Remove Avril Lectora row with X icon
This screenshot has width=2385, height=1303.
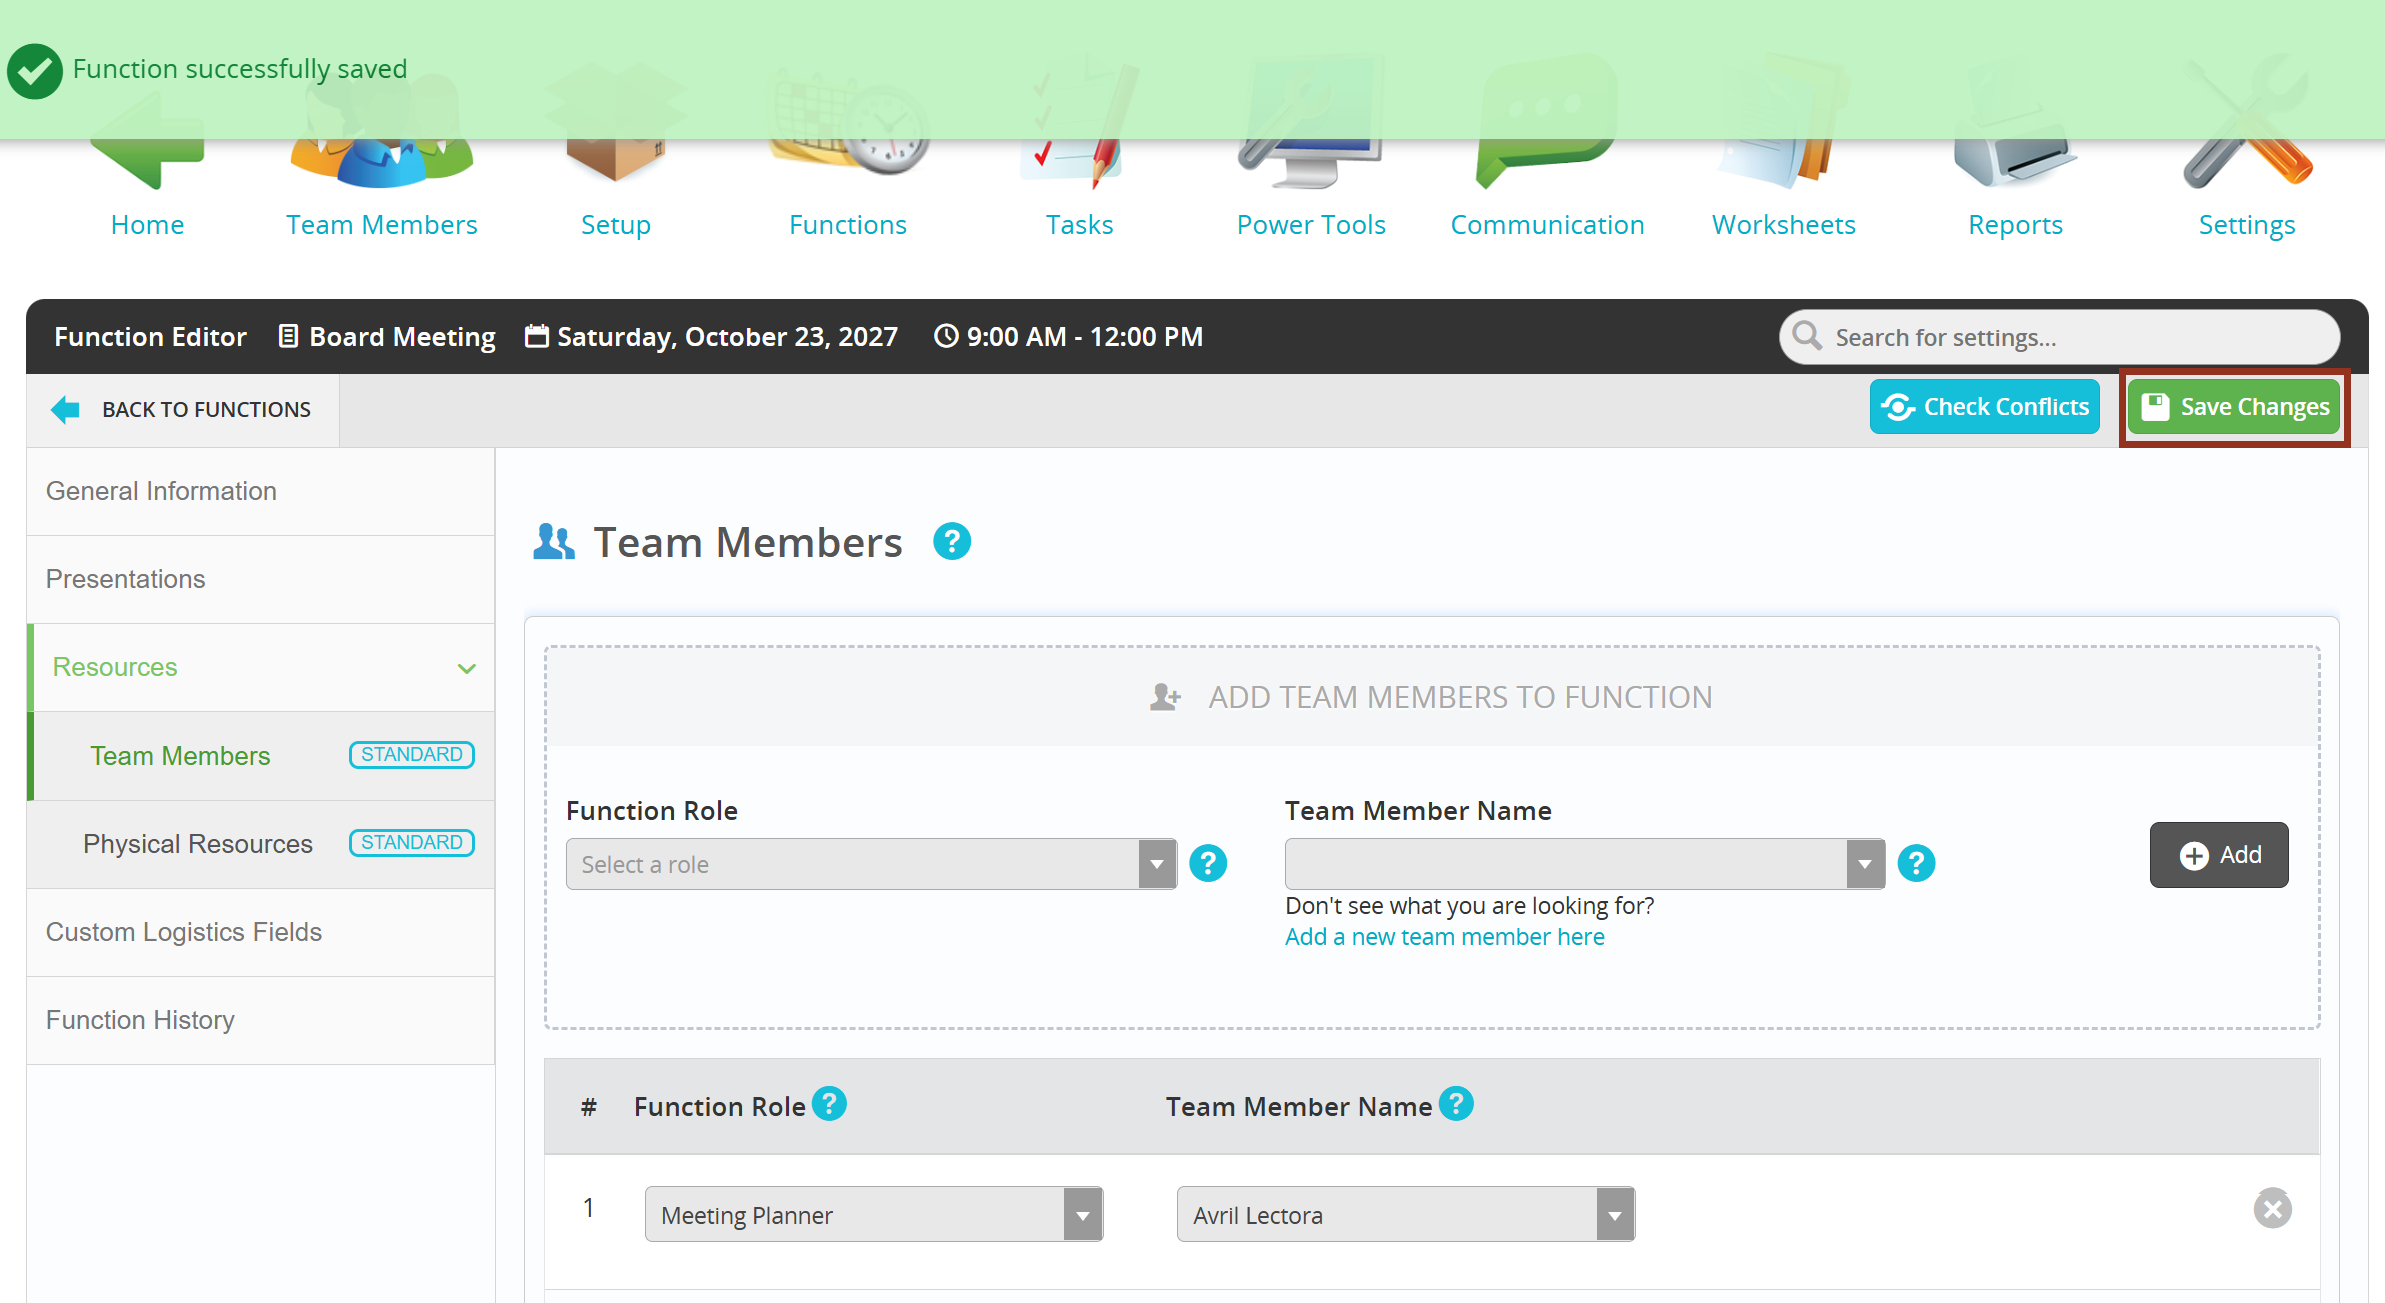[2272, 1209]
